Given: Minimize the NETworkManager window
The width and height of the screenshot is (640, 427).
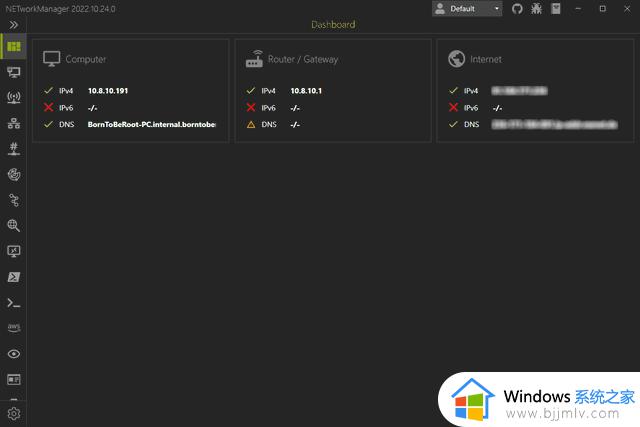Looking at the screenshot, I should [578, 9].
